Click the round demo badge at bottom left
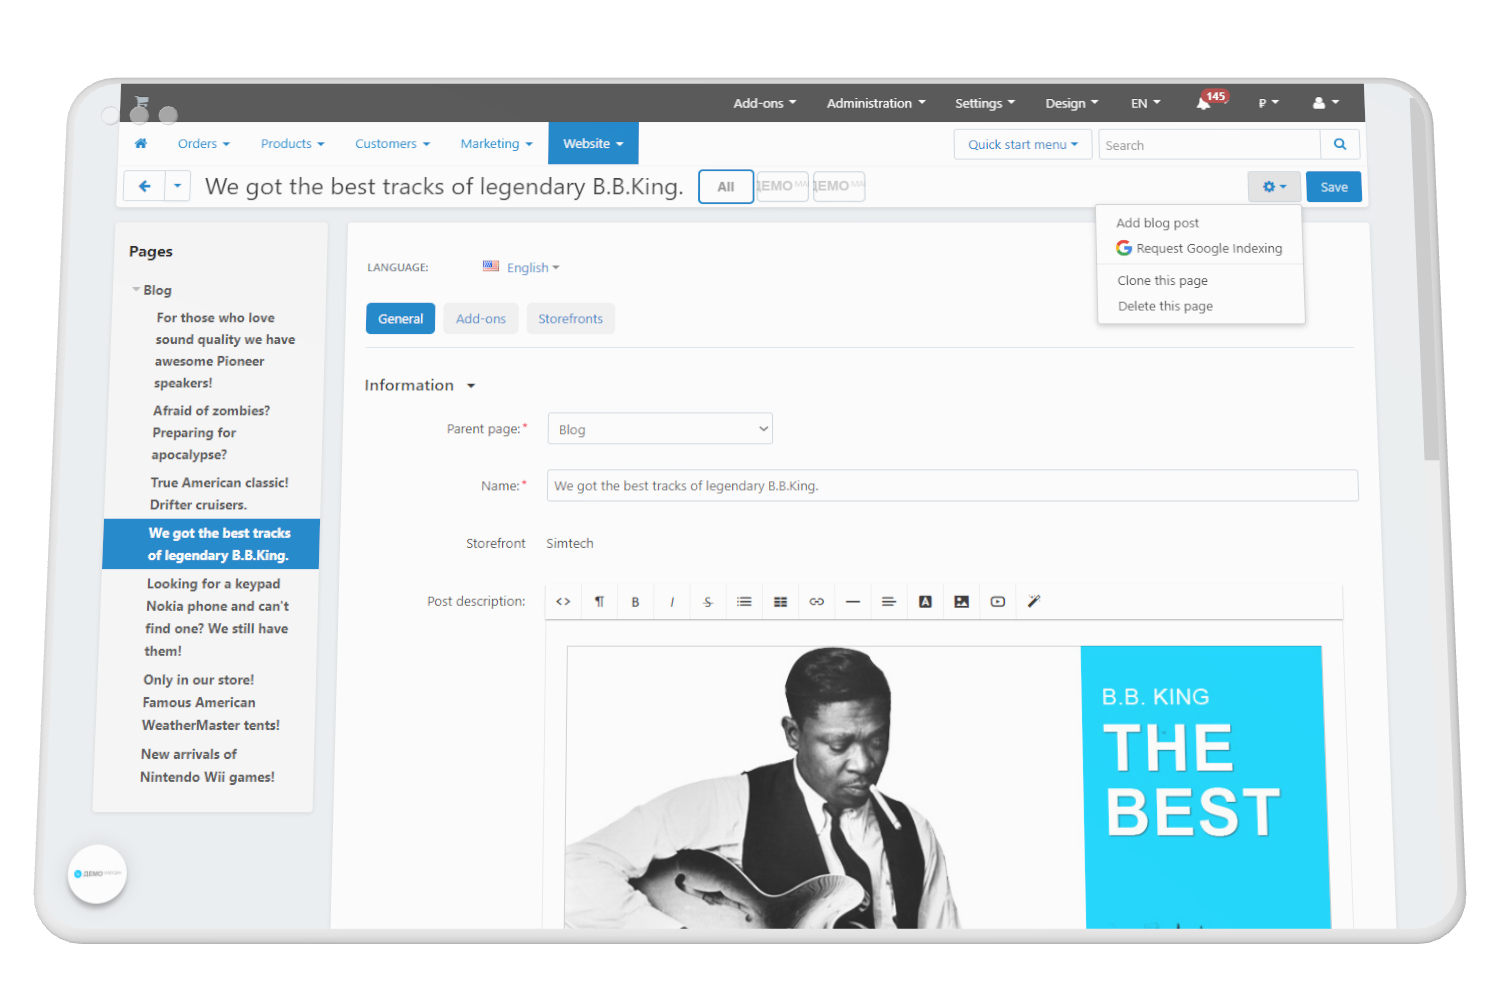 coord(97,874)
